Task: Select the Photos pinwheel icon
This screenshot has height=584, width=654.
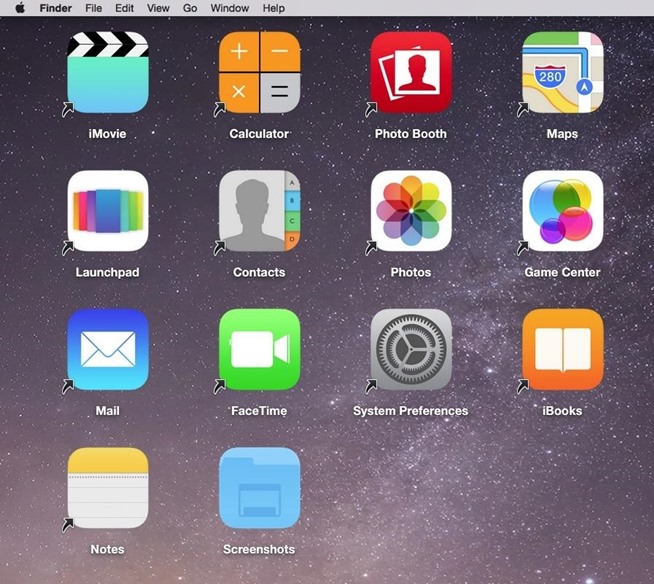Action: click(x=411, y=211)
